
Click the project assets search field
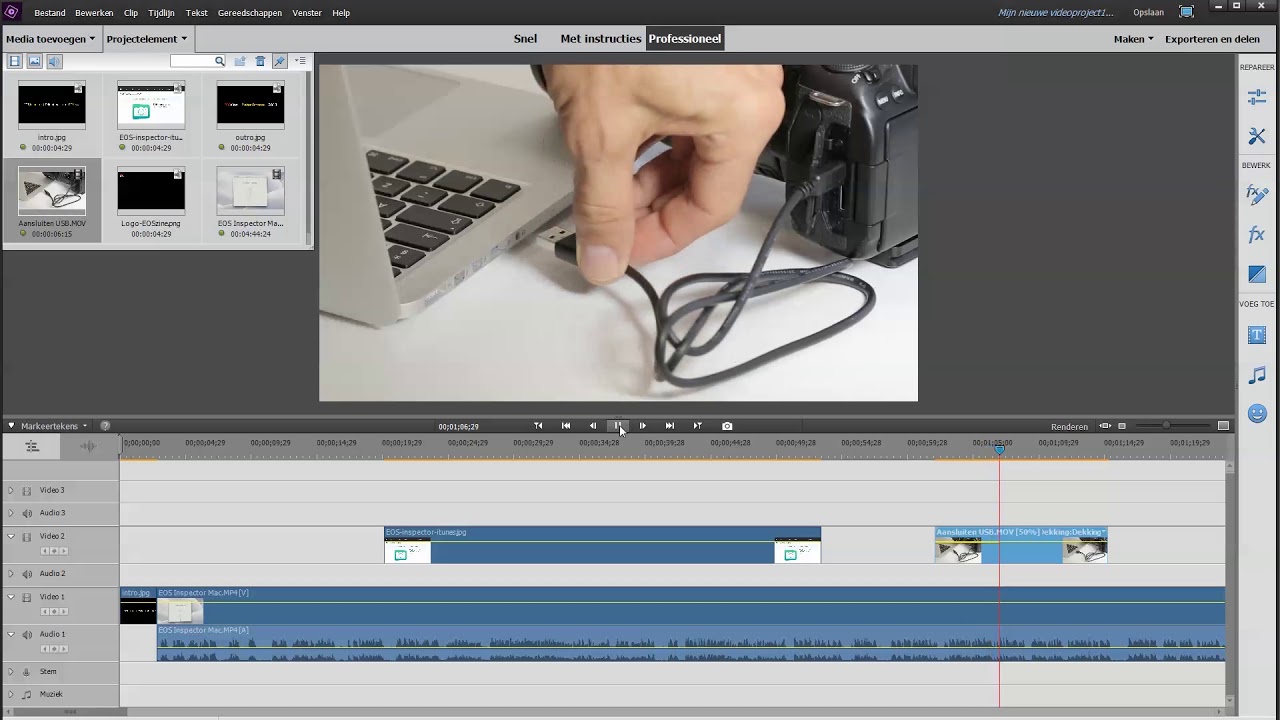[198, 62]
